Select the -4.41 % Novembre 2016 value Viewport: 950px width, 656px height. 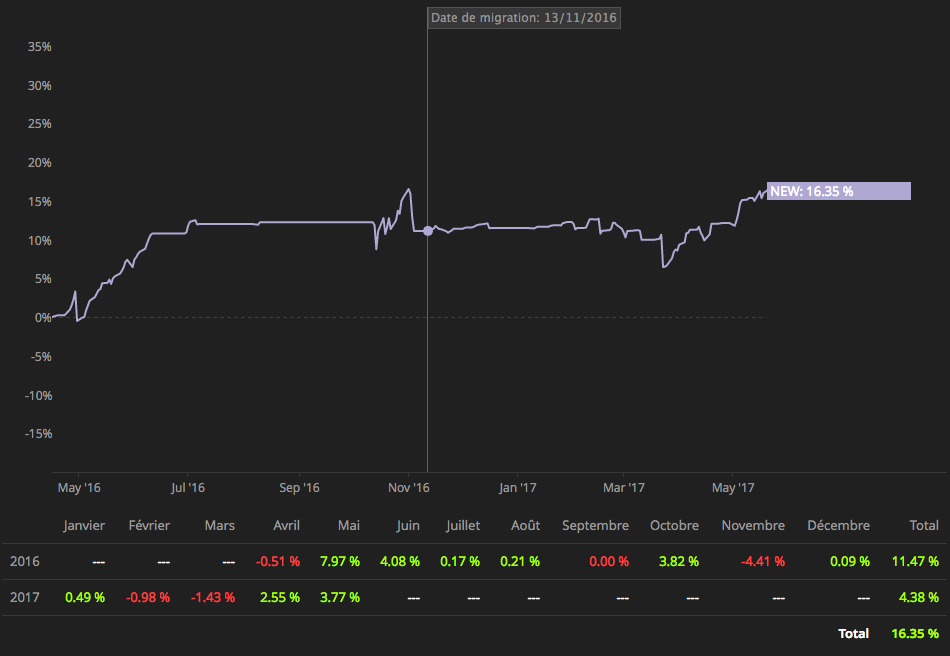click(763, 562)
